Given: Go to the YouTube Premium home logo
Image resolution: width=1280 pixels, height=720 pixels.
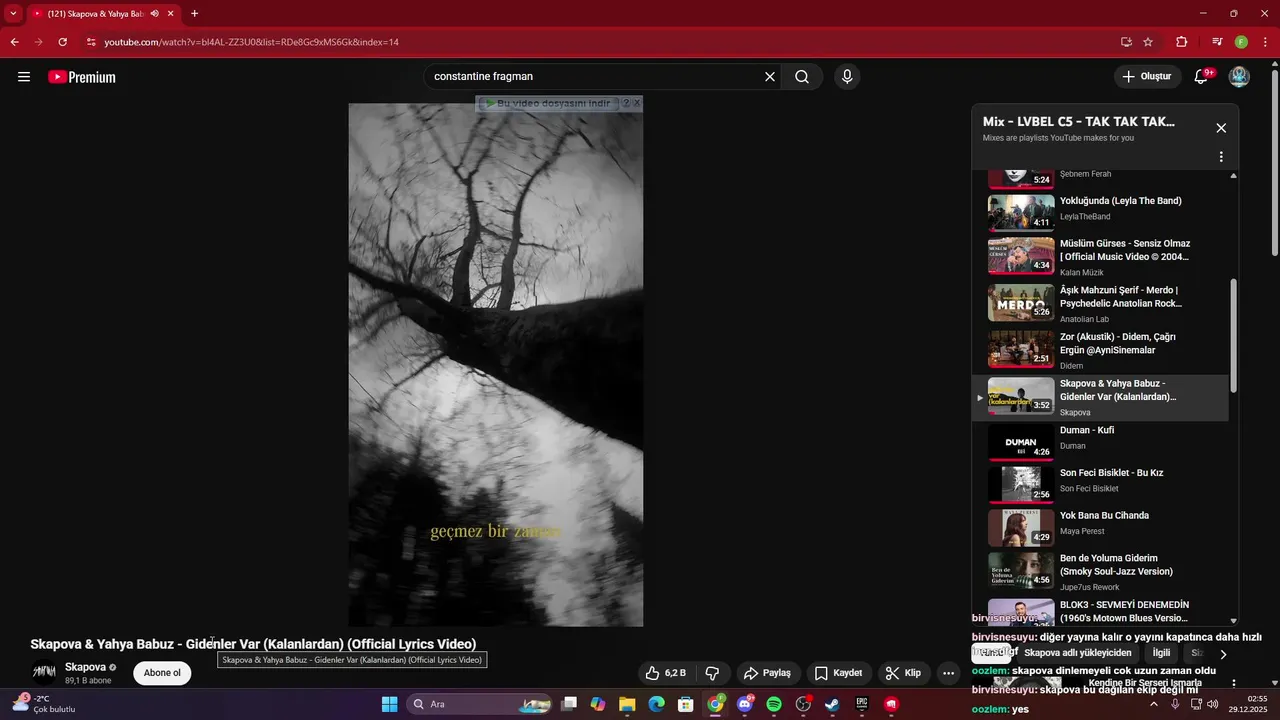Looking at the screenshot, I should (x=82, y=77).
